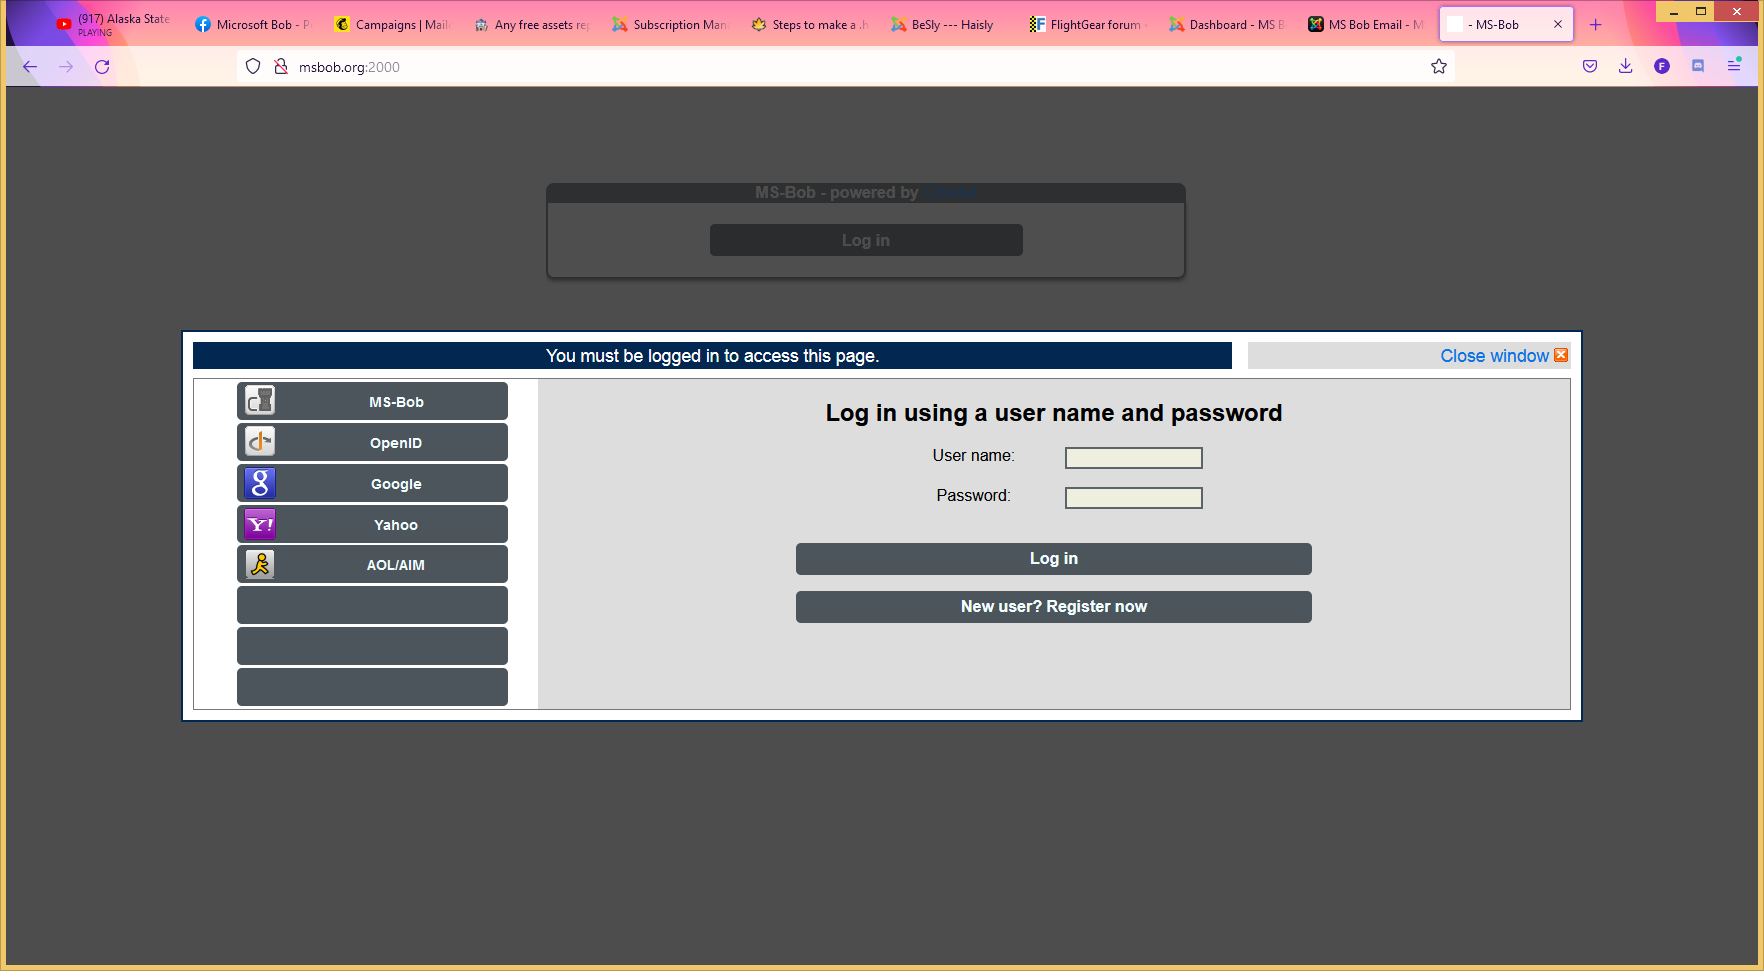This screenshot has height=971, width=1764.
Task: Select the AOL/AIM login method button
Action: point(372,564)
